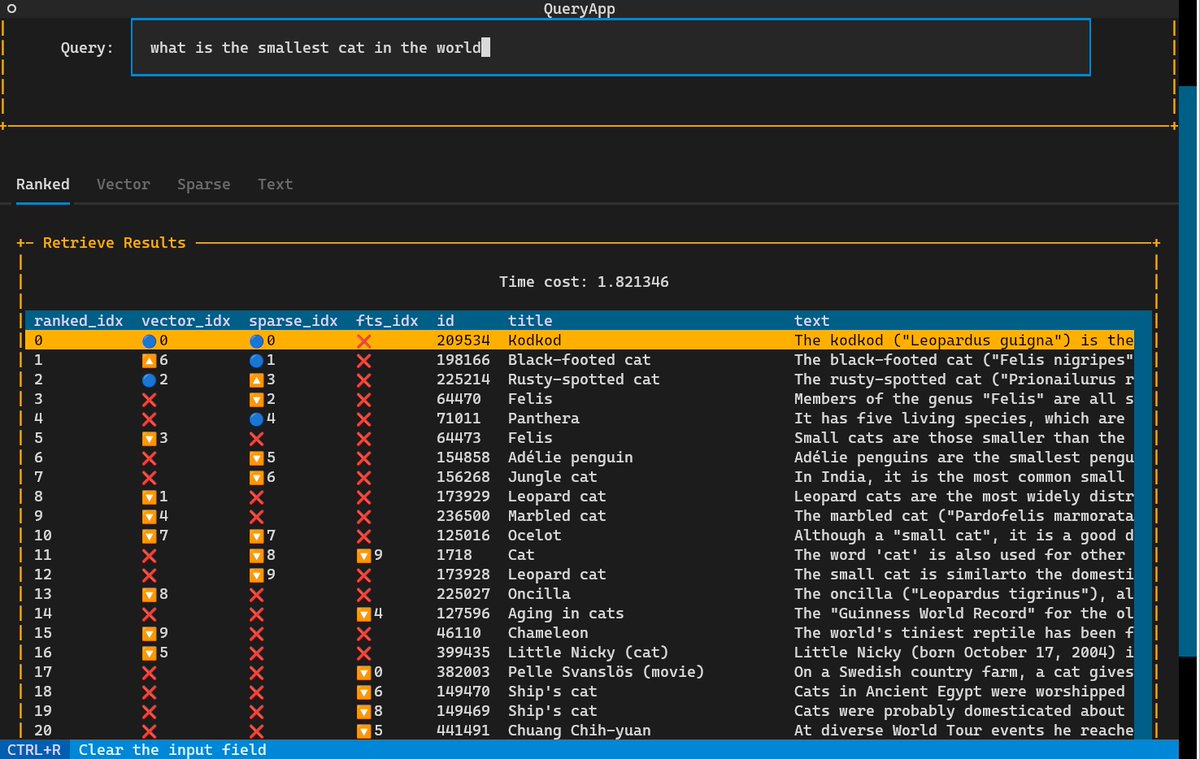
Task: Click the down-arrow sparse_idx 2 in the Felis 64470 row
Action: (261, 399)
